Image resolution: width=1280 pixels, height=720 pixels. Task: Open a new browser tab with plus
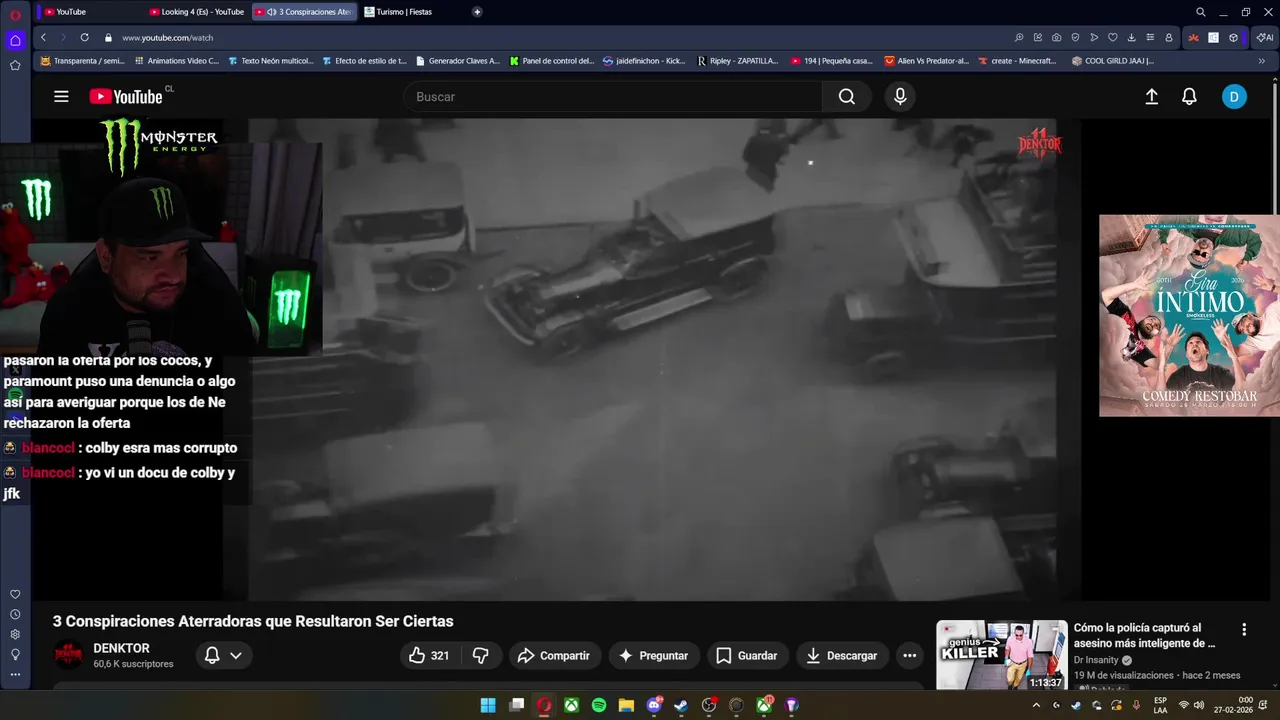coord(477,12)
